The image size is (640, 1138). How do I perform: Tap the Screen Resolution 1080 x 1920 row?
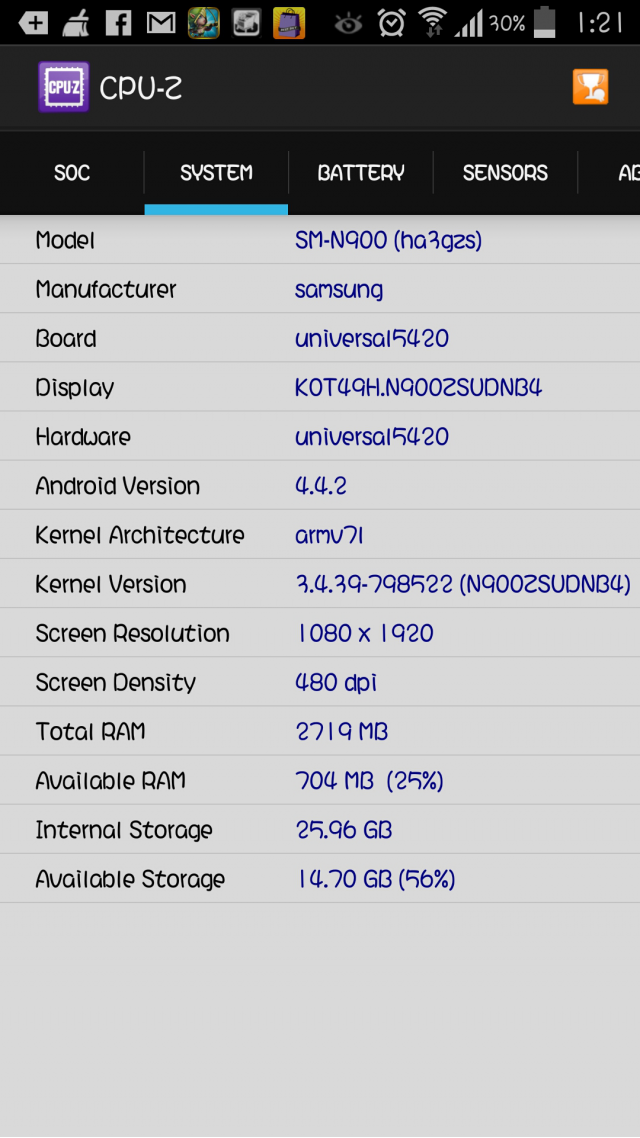click(x=320, y=633)
